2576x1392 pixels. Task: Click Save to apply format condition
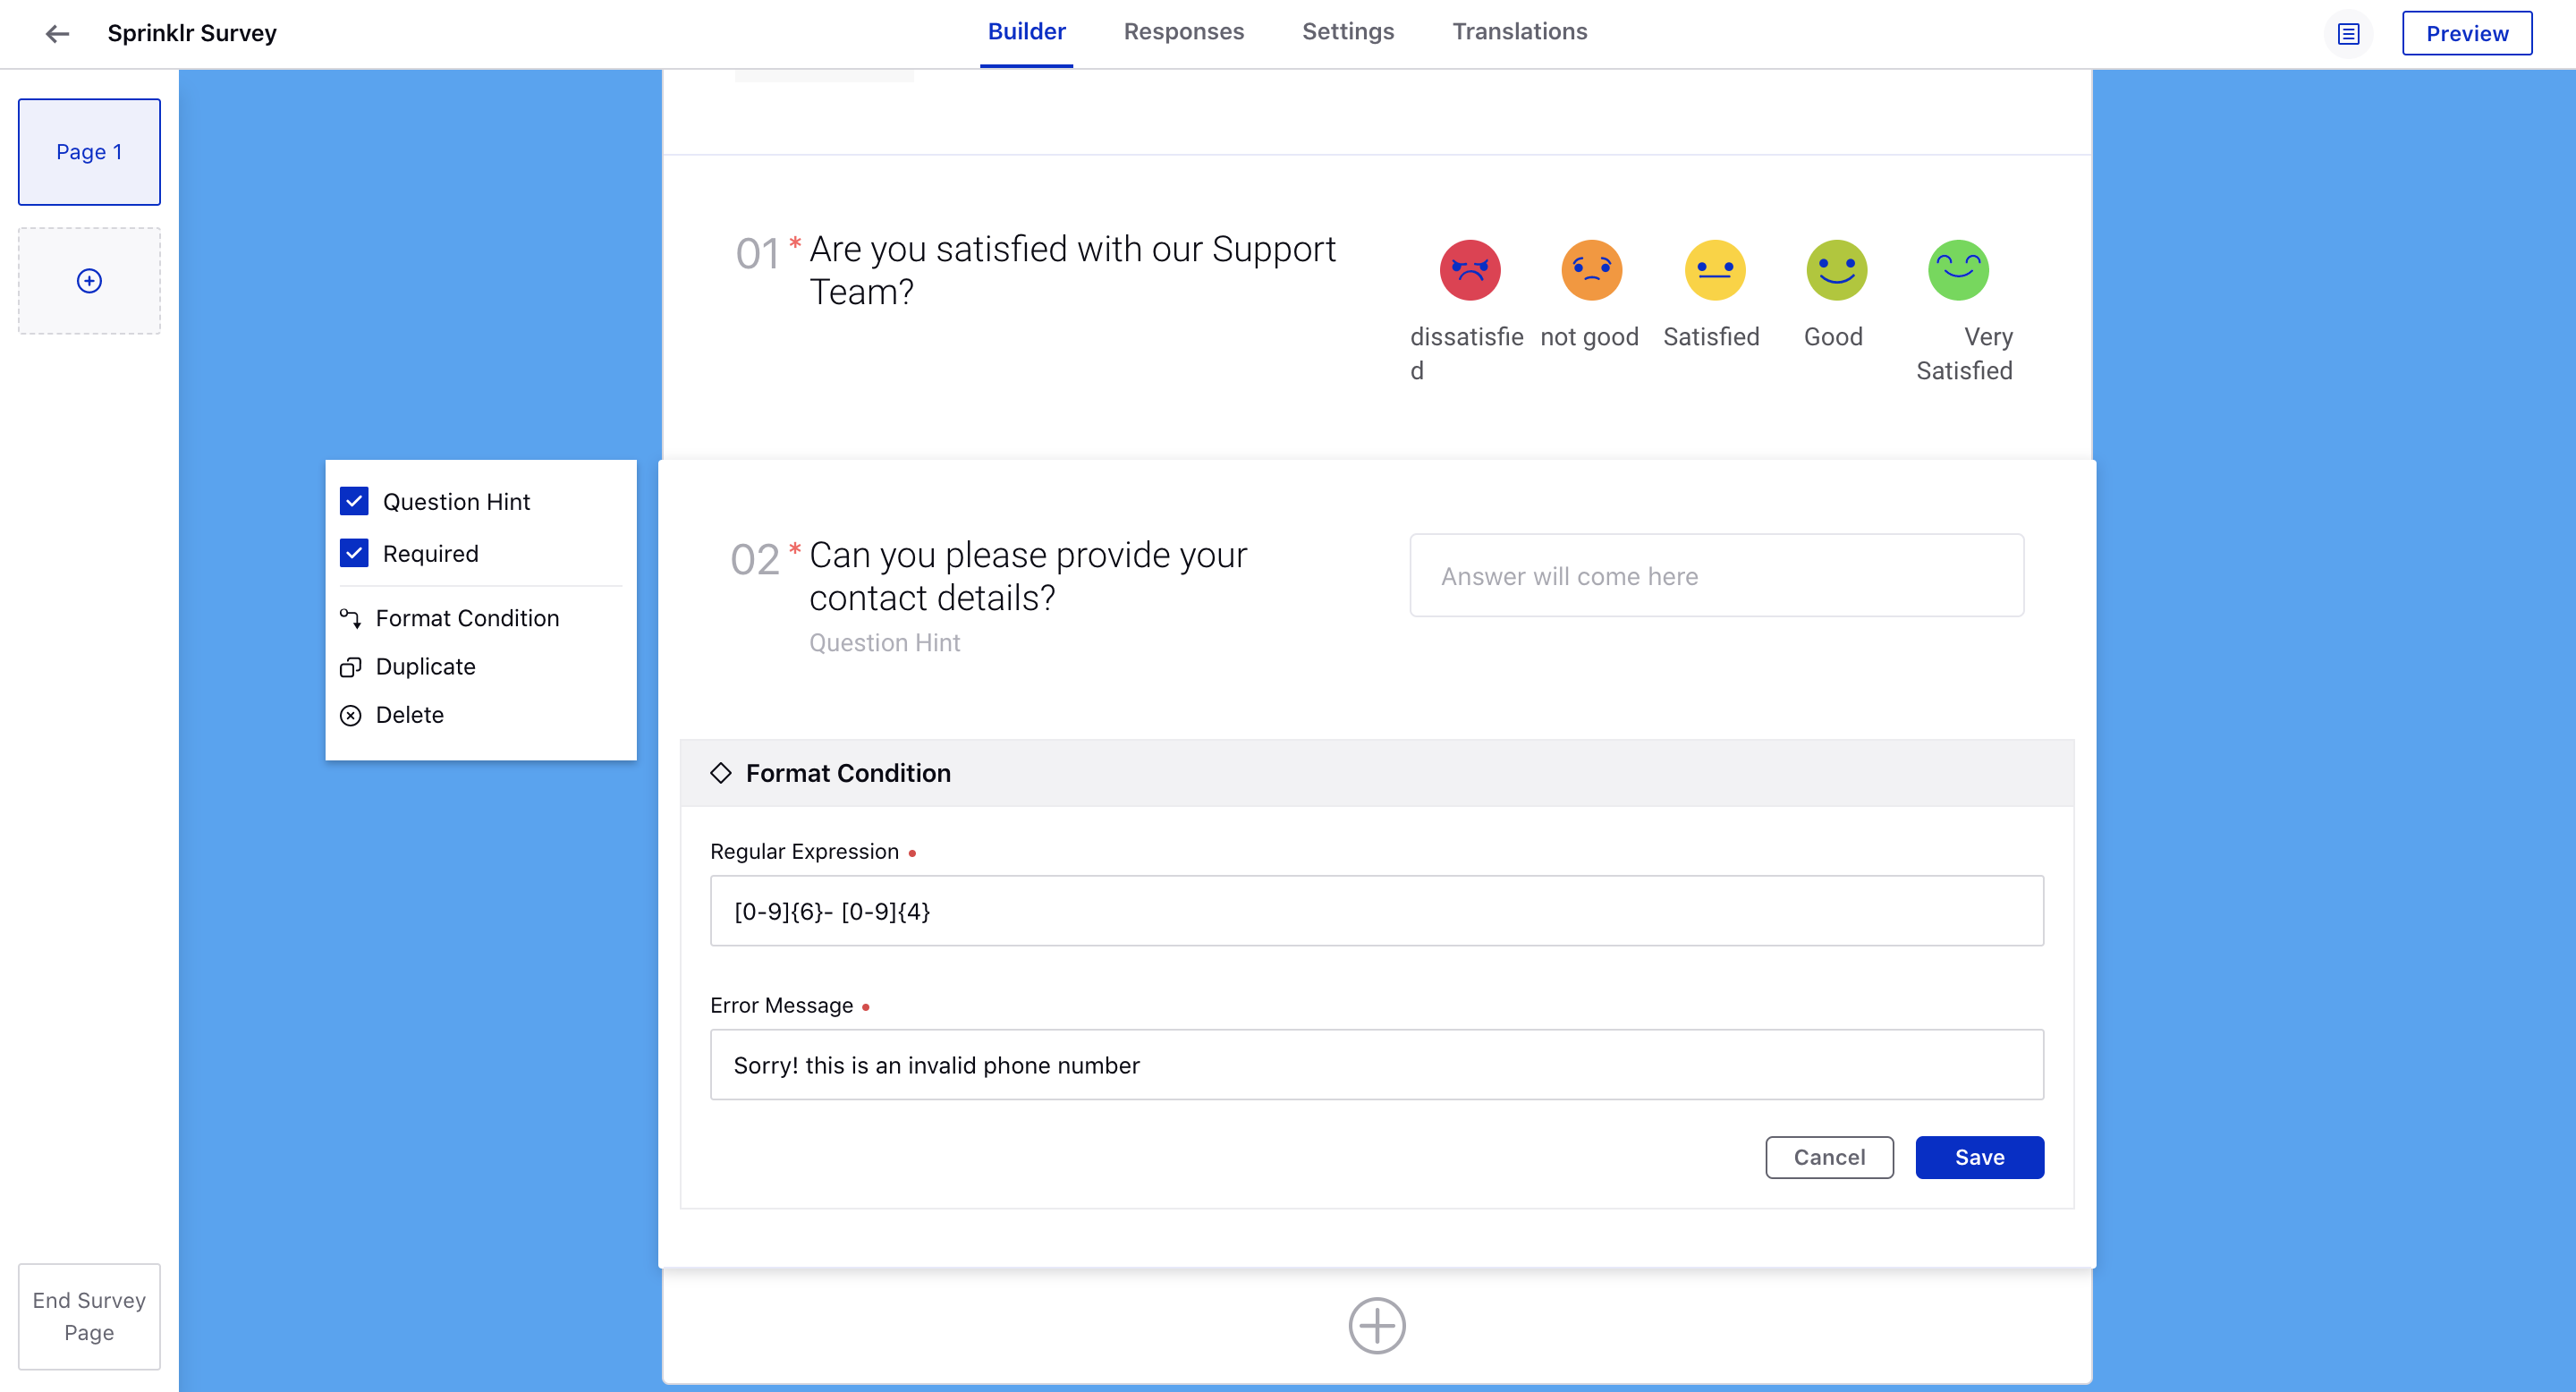point(1979,1157)
